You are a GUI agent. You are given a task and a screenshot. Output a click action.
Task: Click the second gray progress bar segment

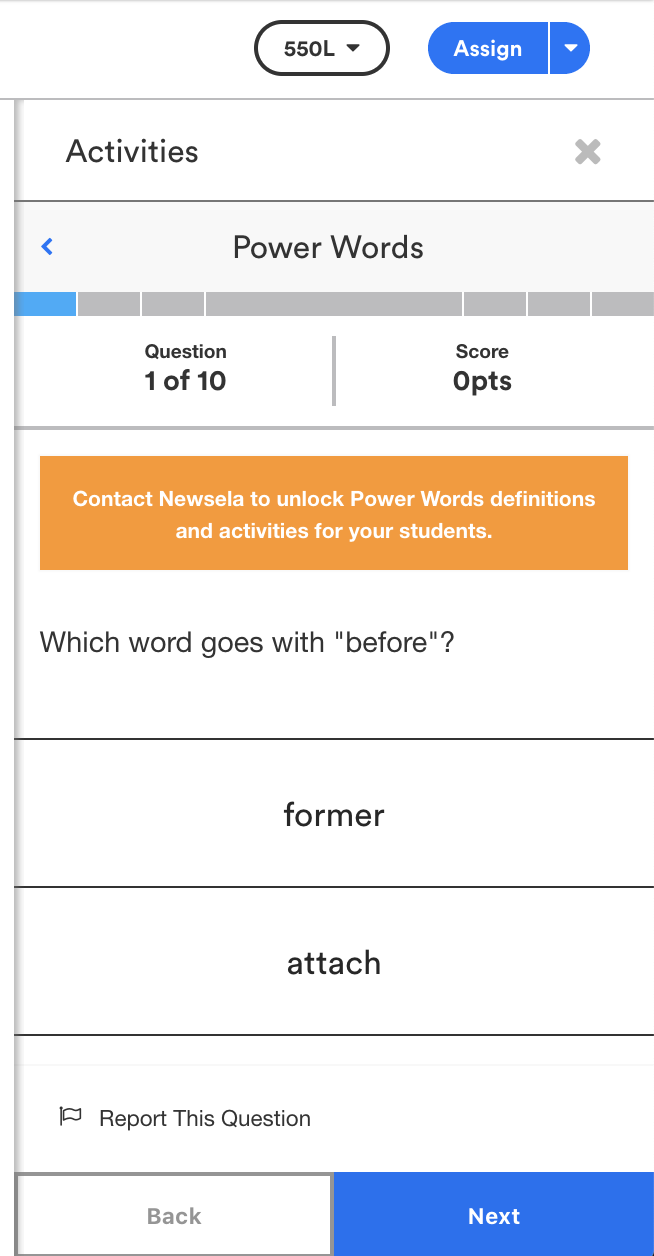click(109, 304)
